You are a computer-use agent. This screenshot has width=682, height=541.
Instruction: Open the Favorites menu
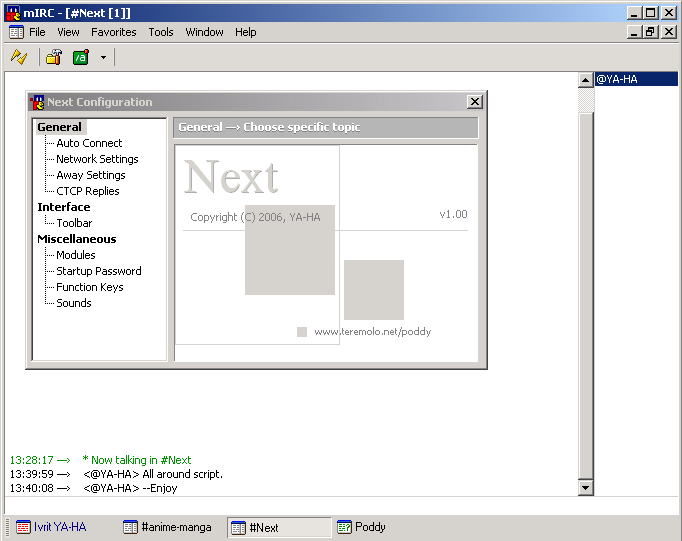point(114,32)
